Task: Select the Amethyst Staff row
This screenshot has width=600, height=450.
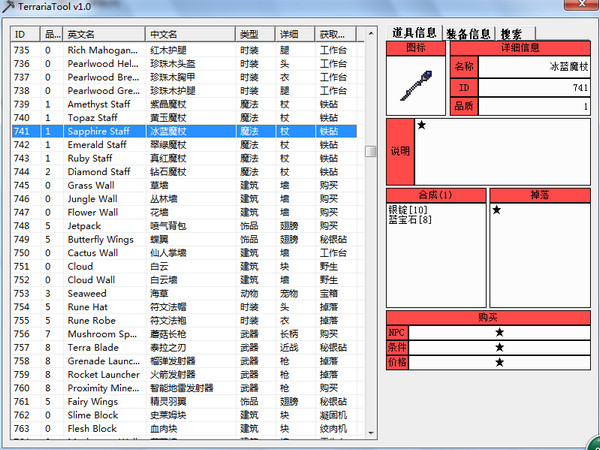Action: tap(184, 104)
